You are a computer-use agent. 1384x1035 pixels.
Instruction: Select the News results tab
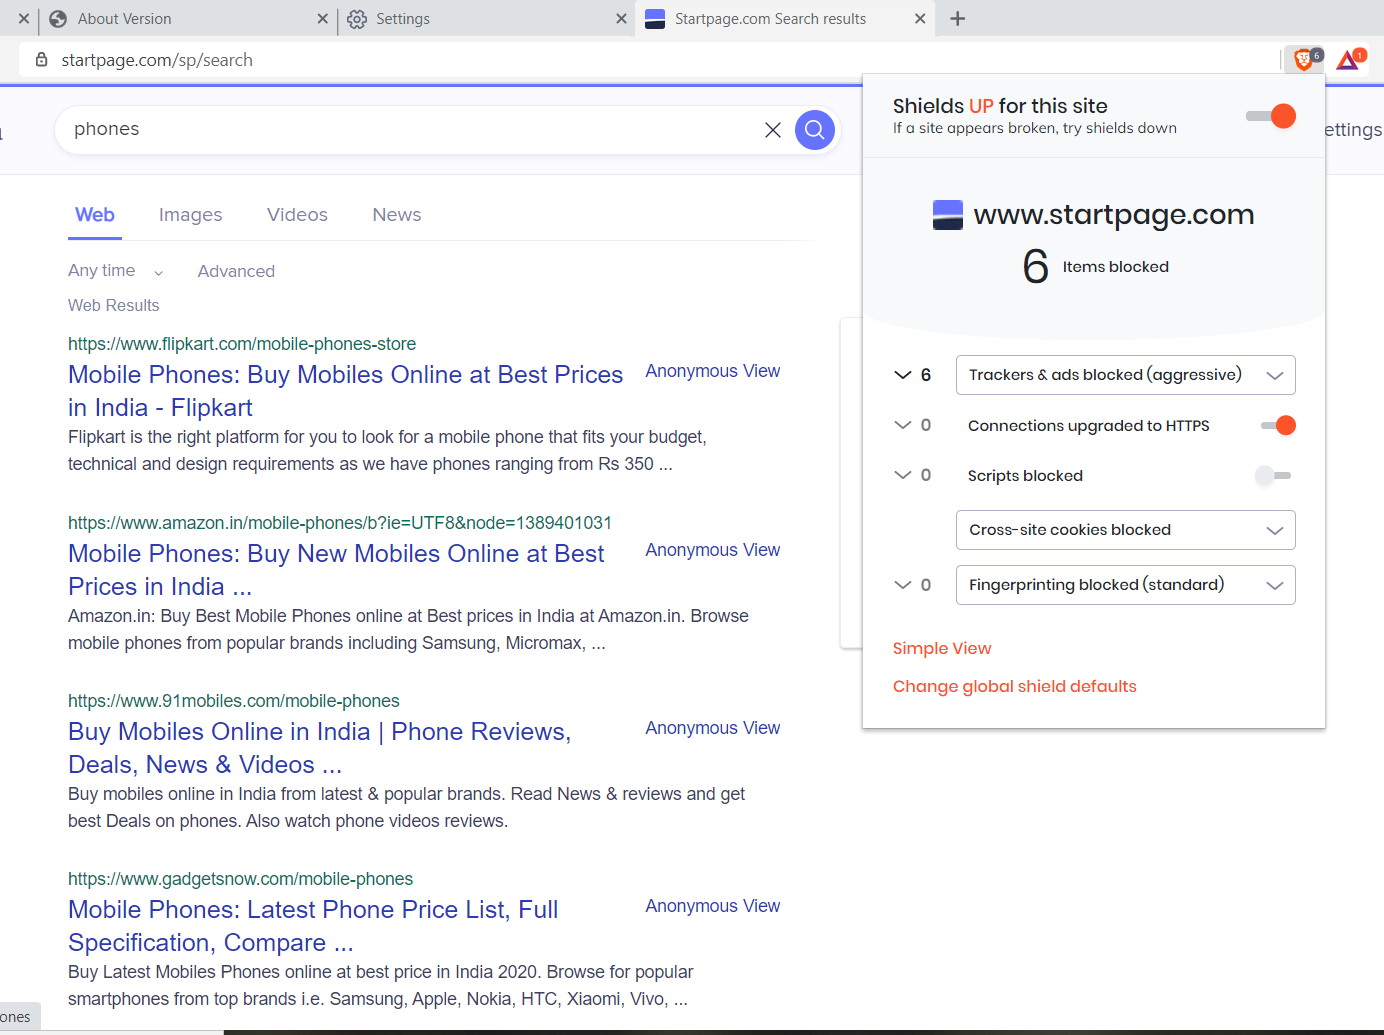[397, 215]
